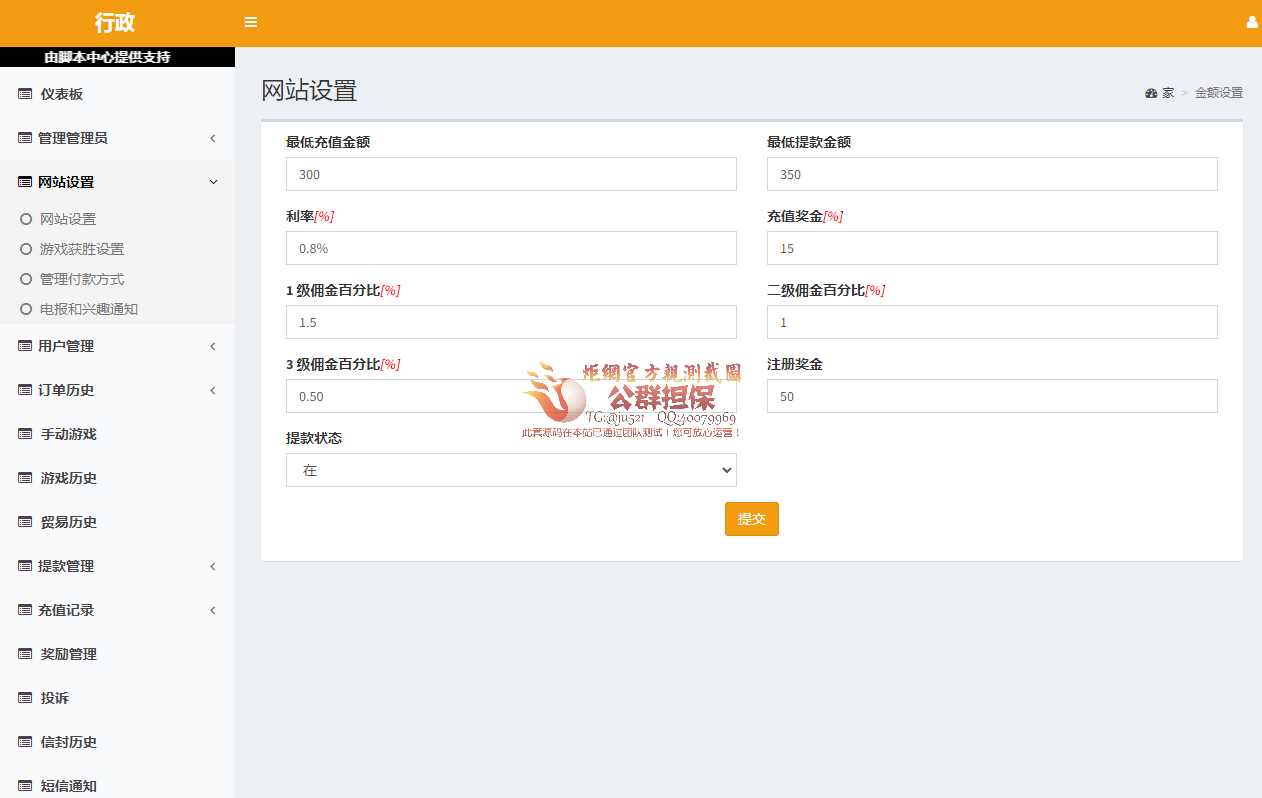Open 游戏历史 via its sidebar icon

click(24, 477)
